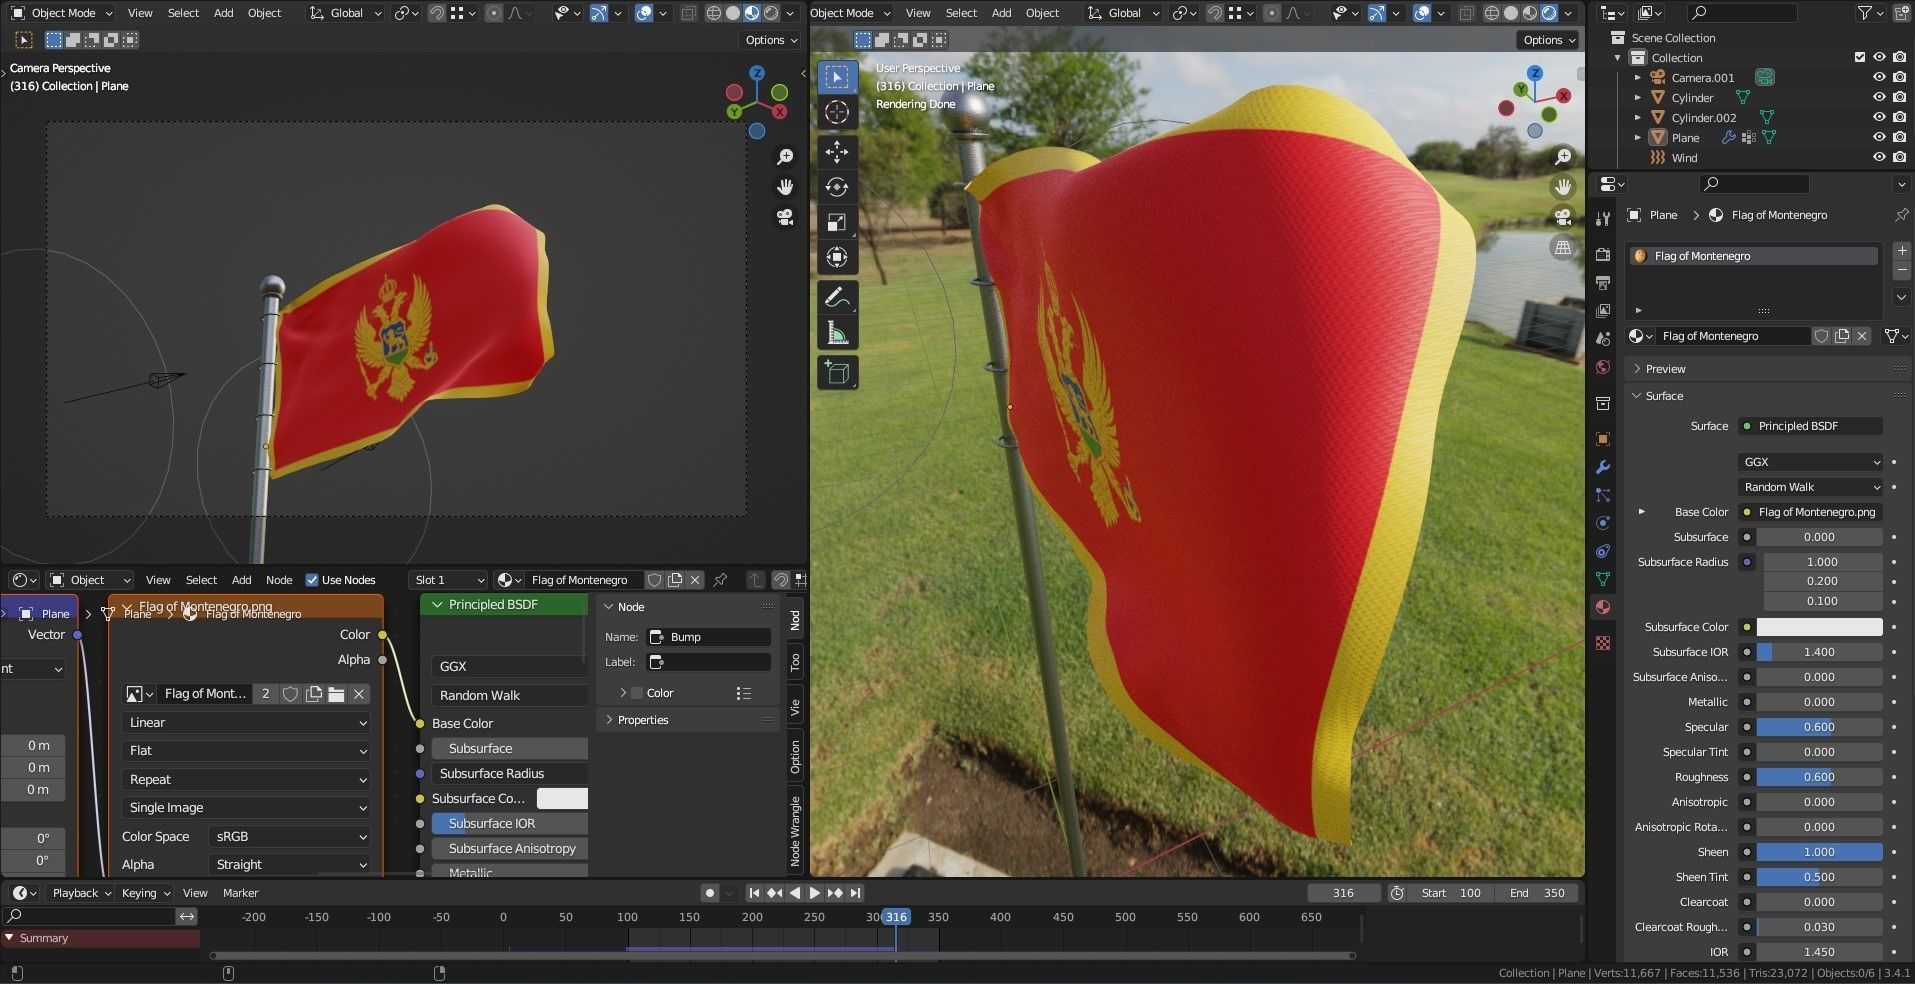Open the Object Data properties tab

(x=1603, y=579)
